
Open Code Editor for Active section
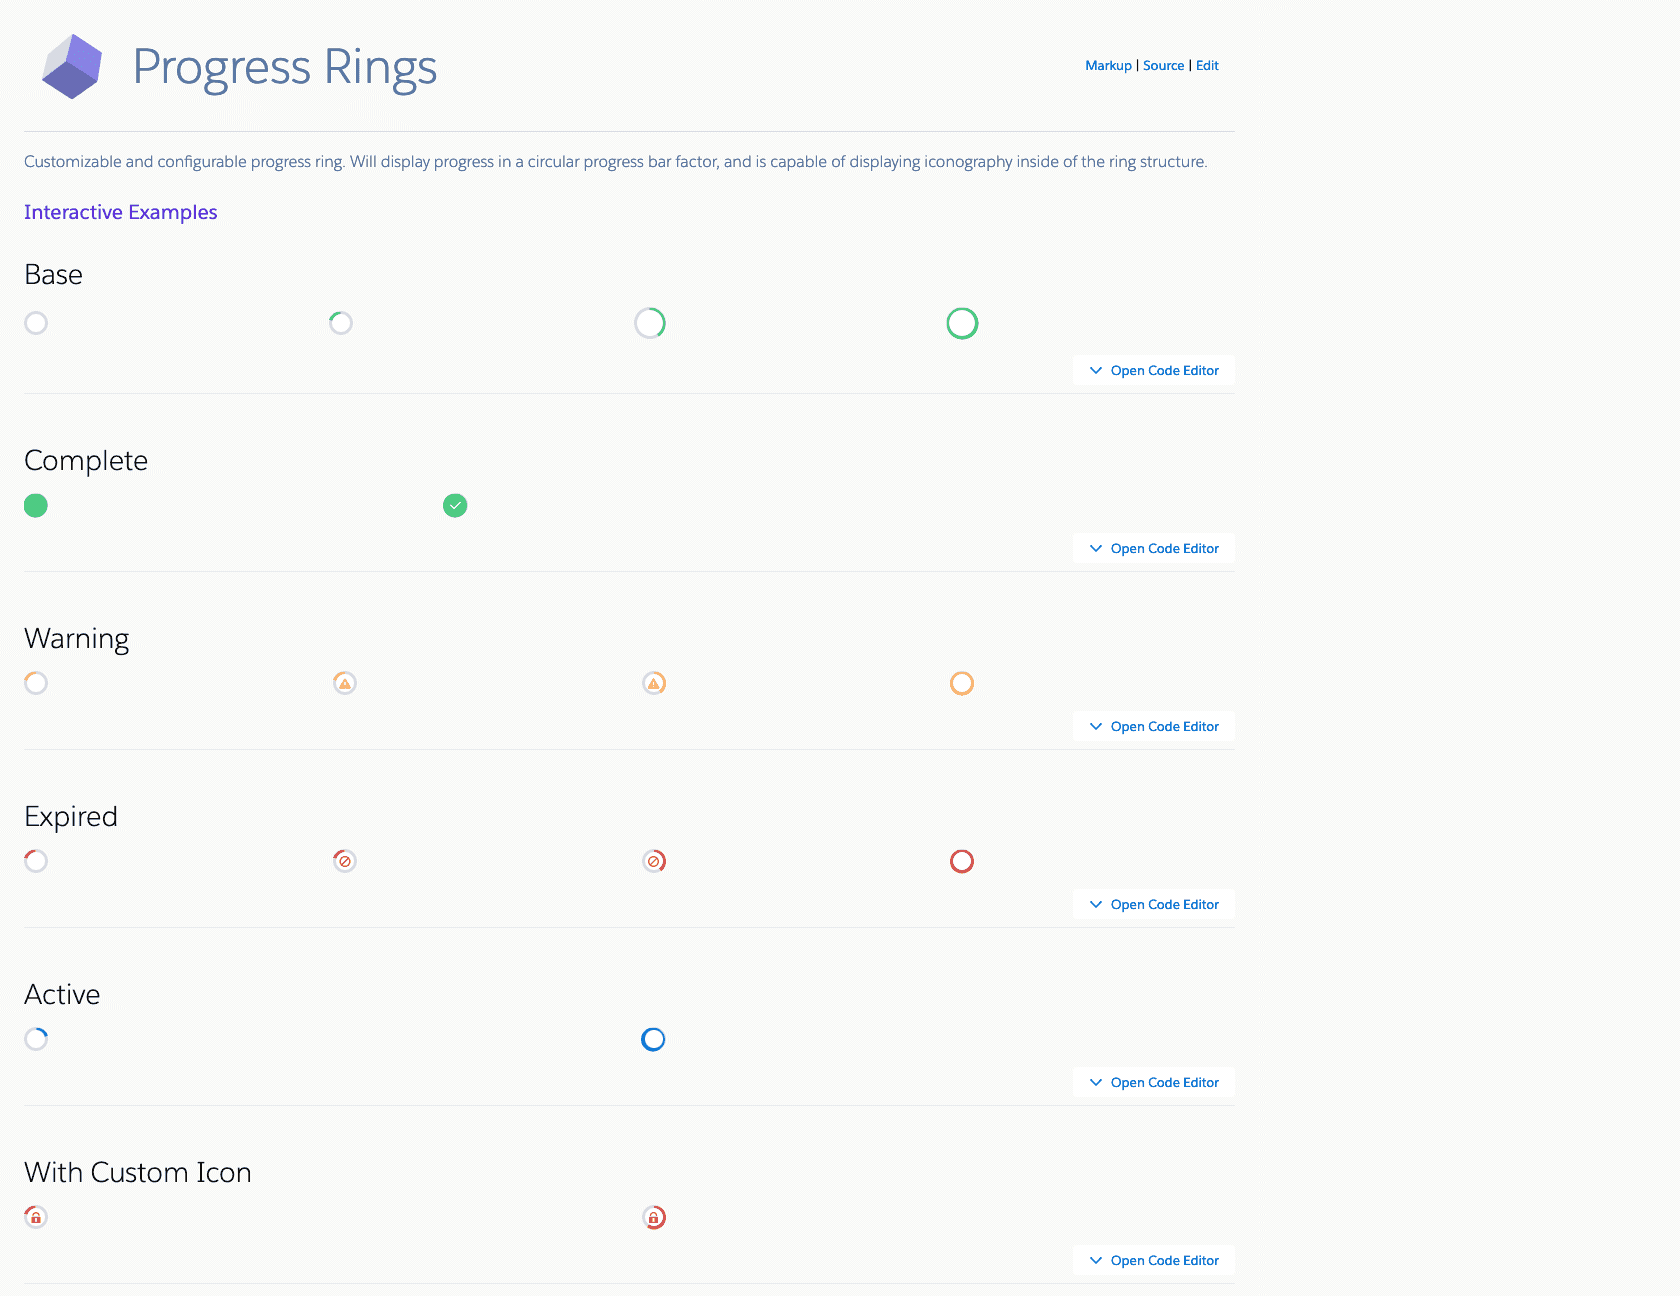click(x=1154, y=1083)
